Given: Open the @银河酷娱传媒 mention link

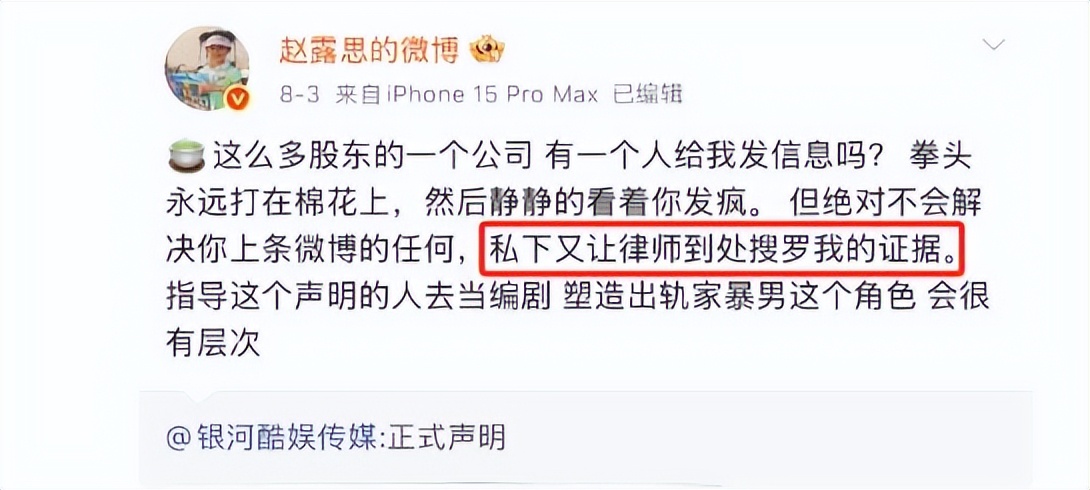Looking at the screenshot, I should (x=275, y=438).
